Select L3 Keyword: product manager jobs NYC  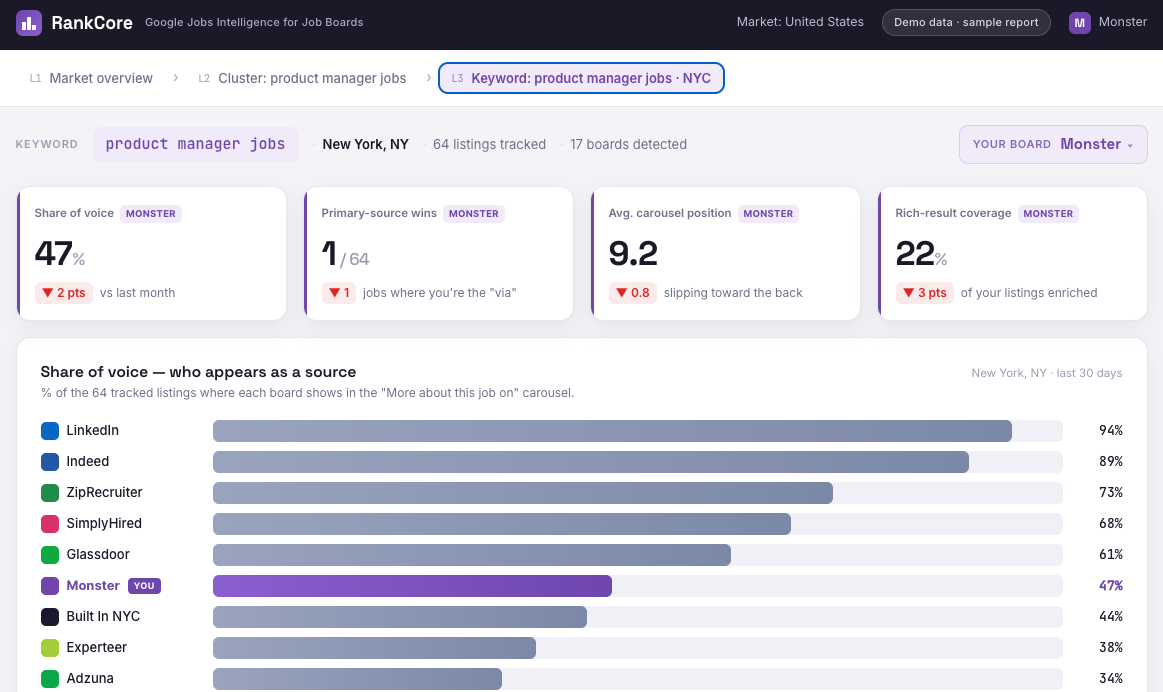[581, 79]
